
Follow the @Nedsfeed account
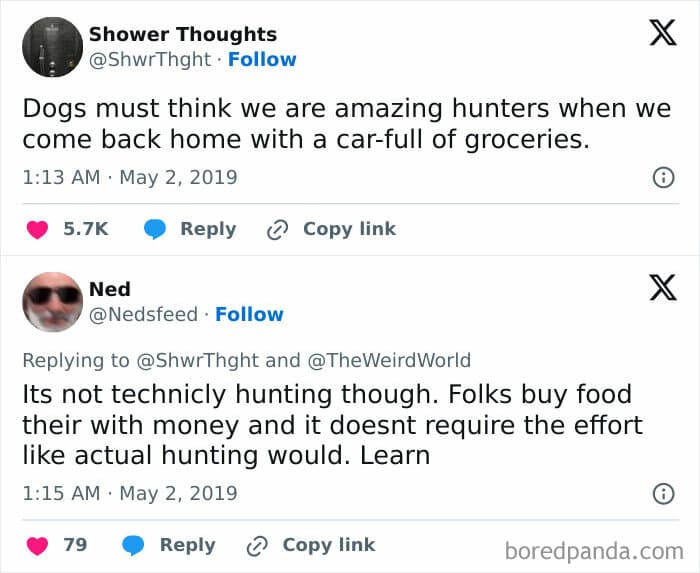click(x=249, y=314)
